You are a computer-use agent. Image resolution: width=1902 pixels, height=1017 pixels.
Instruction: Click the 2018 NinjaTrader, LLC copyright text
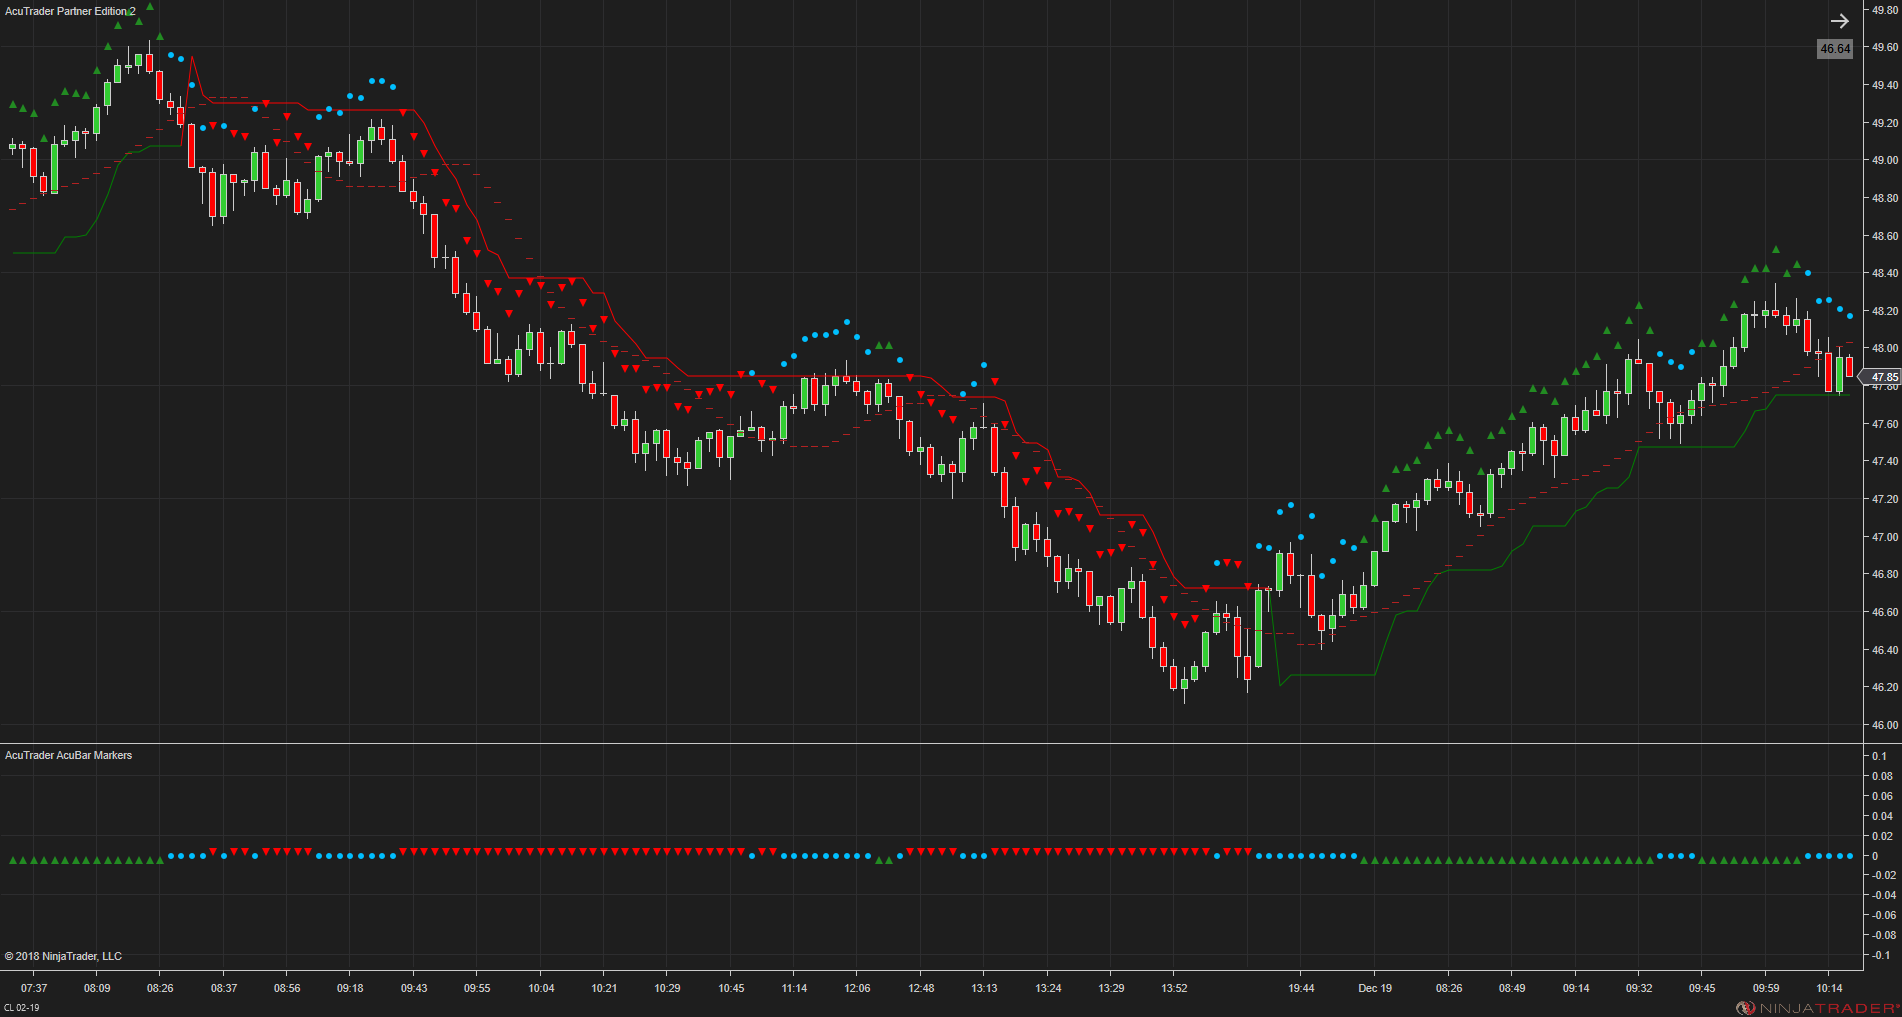click(x=63, y=956)
